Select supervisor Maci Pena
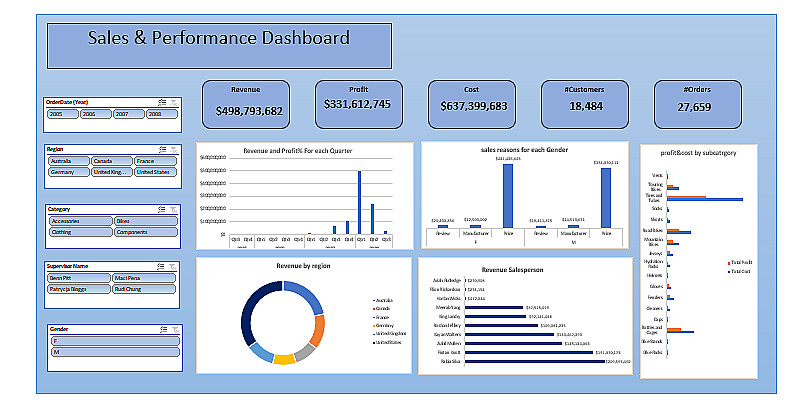 [144, 278]
